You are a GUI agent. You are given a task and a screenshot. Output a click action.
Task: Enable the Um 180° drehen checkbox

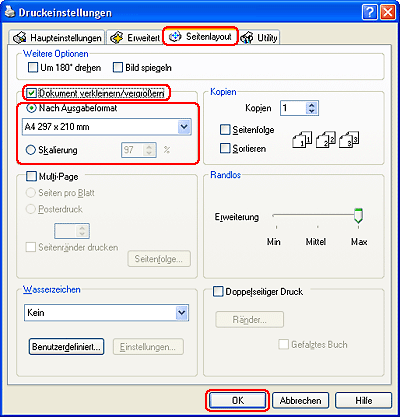tap(33, 68)
